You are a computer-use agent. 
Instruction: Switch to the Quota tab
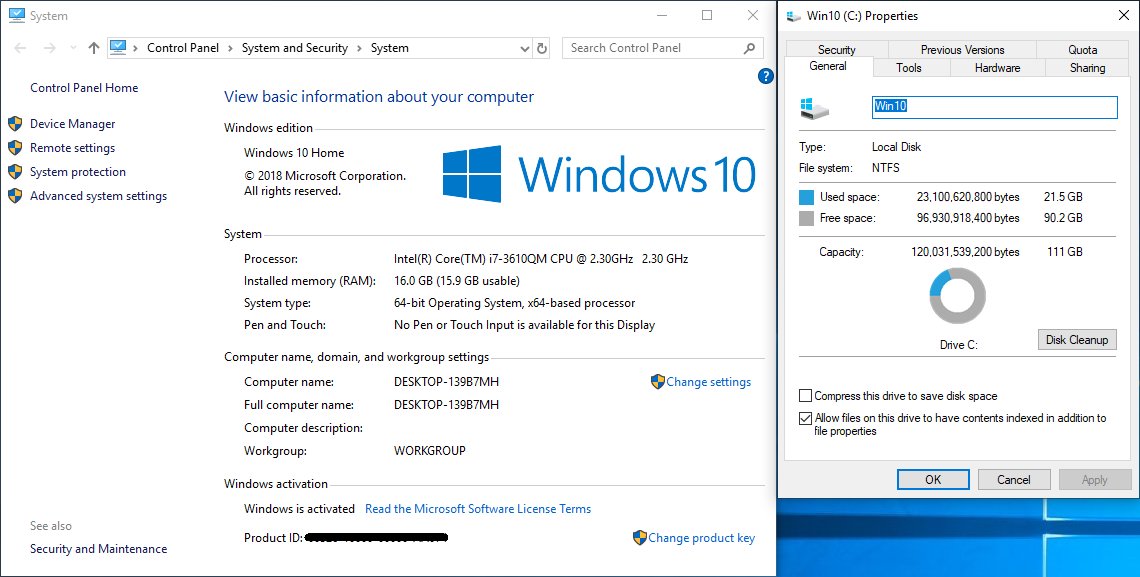pos(1083,49)
